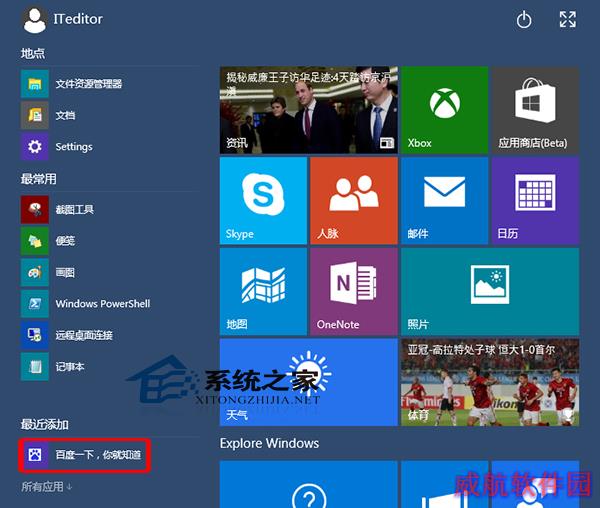Viewport: 600px width, 508px height.
Task: Click the Windows PowerShell label
Action: pos(103,304)
